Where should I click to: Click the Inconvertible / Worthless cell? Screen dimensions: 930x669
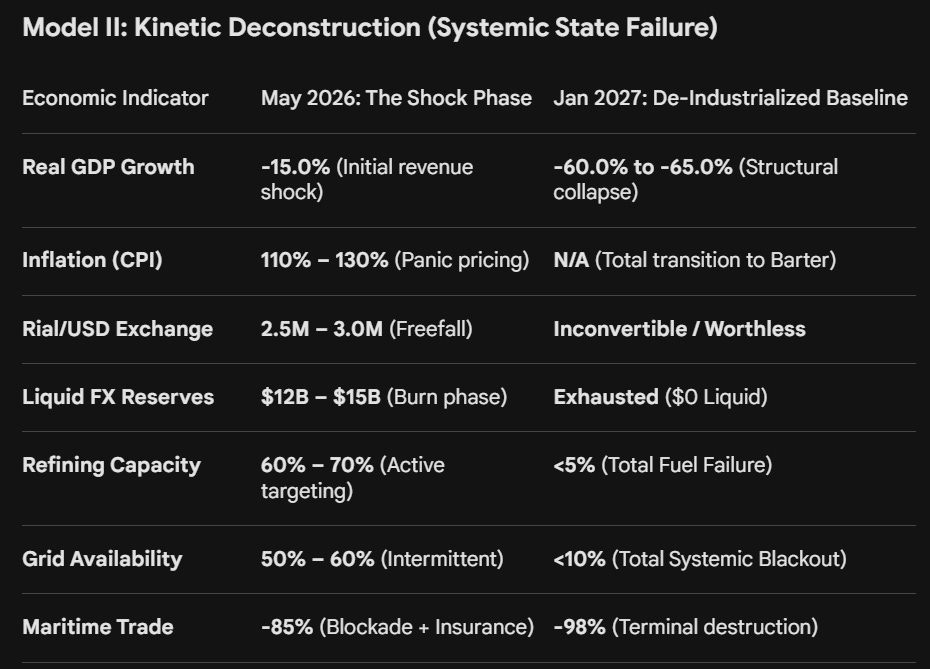(679, 329)
